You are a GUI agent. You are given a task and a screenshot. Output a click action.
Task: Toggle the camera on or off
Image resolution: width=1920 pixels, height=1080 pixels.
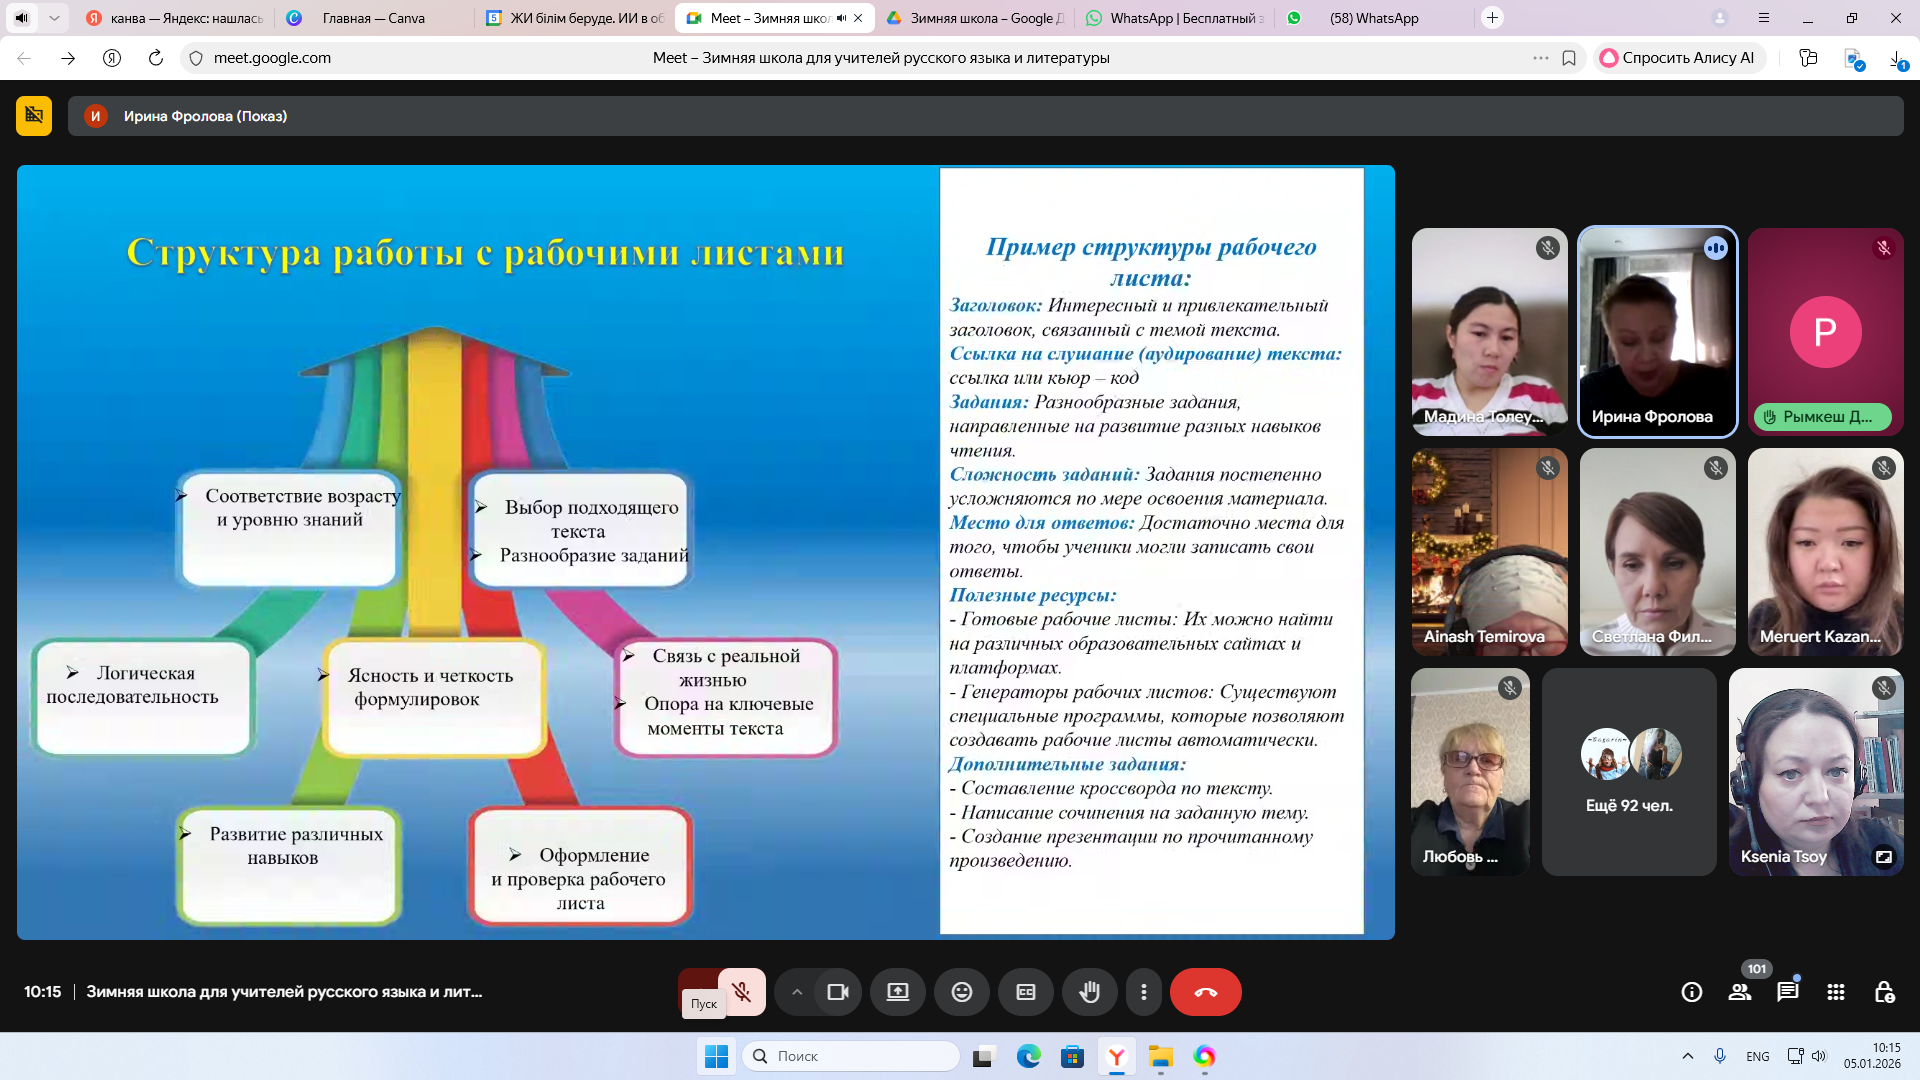click(x=837, y=992)
